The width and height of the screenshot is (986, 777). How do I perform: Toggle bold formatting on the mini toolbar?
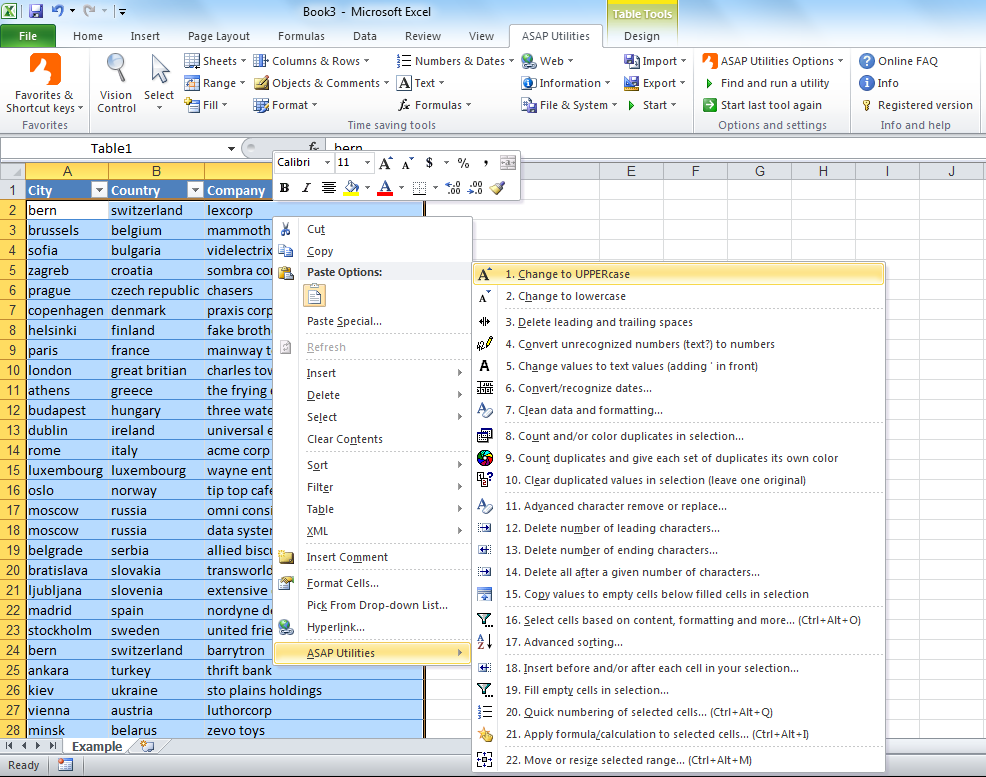pos(285,187)
